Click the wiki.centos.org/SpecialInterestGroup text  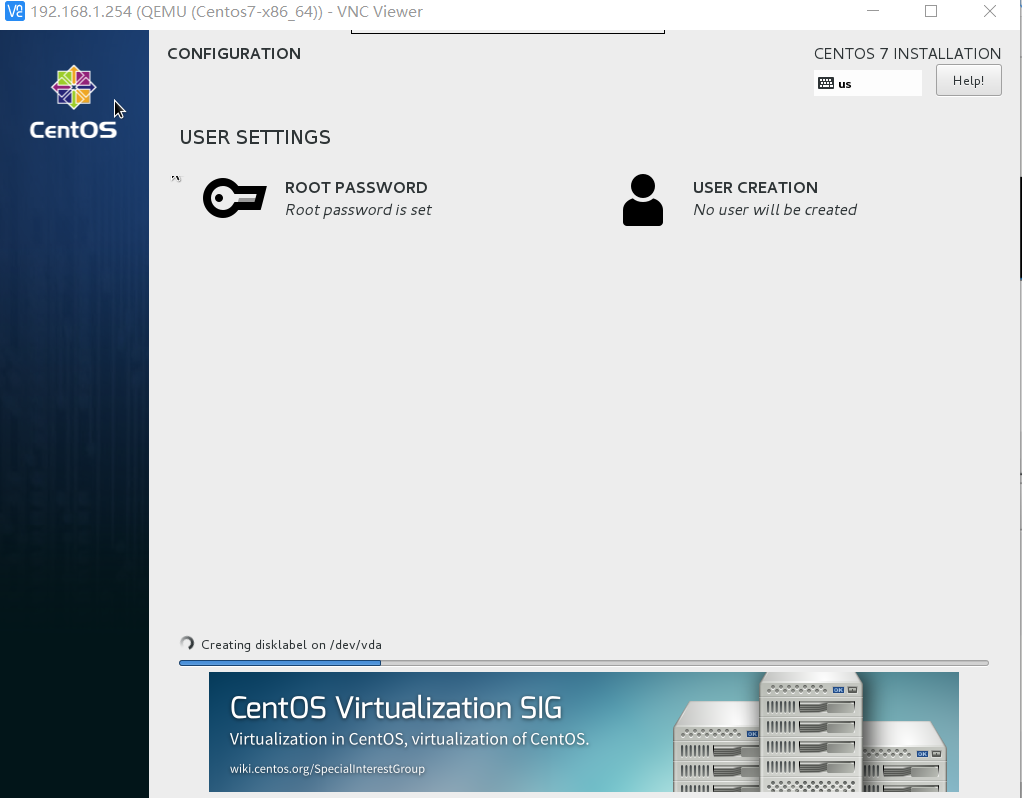(327, 769)
